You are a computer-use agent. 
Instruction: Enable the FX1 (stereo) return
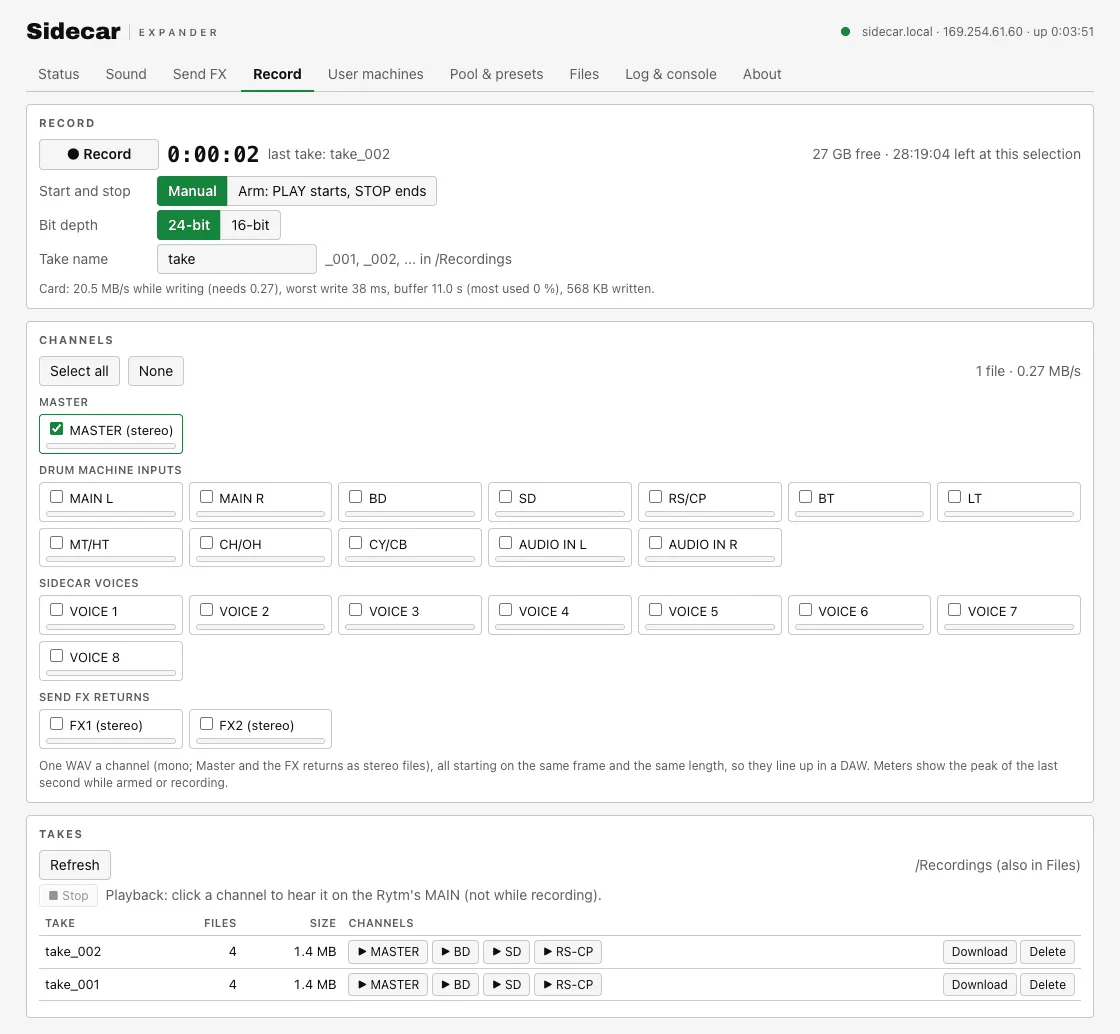(x=56, y=724)
